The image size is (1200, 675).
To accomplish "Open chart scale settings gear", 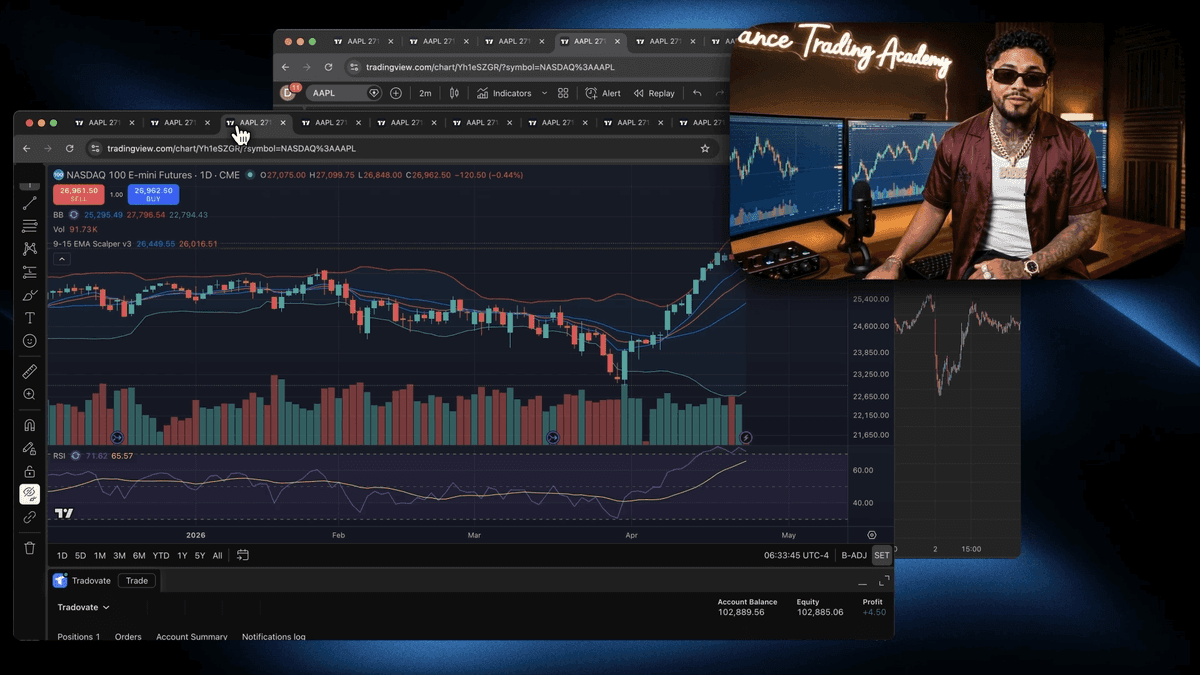I will coord(872,535).
